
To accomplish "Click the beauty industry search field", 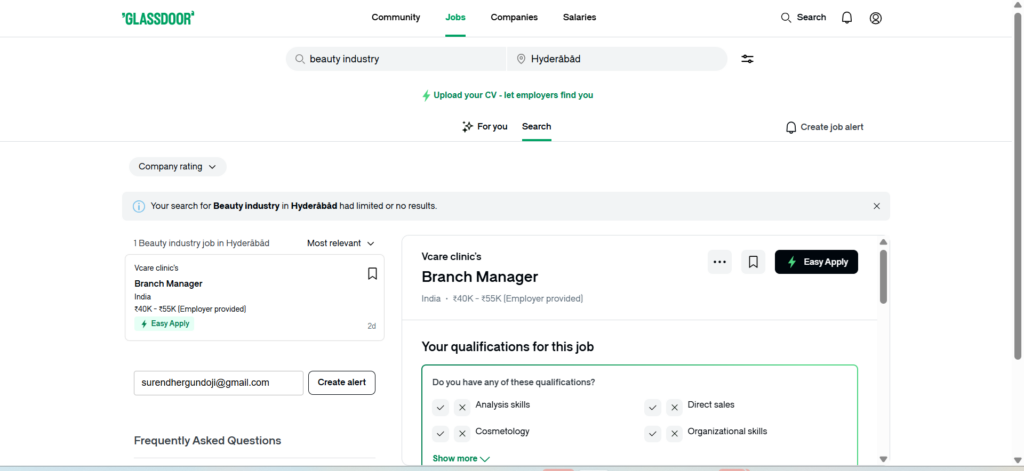I will (400, 59).
